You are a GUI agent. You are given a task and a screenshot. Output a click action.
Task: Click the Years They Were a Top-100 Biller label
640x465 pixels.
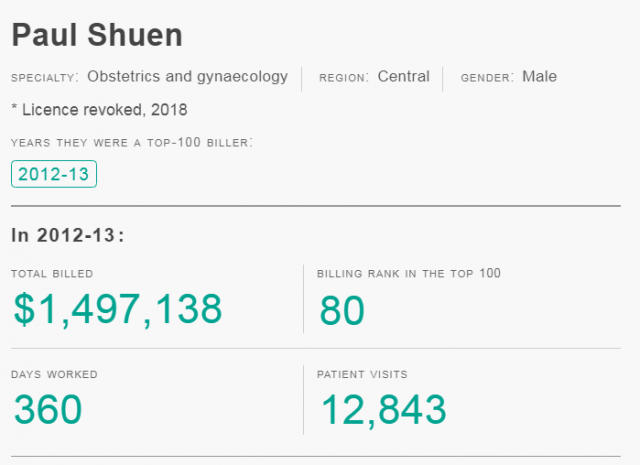[132, 142]
